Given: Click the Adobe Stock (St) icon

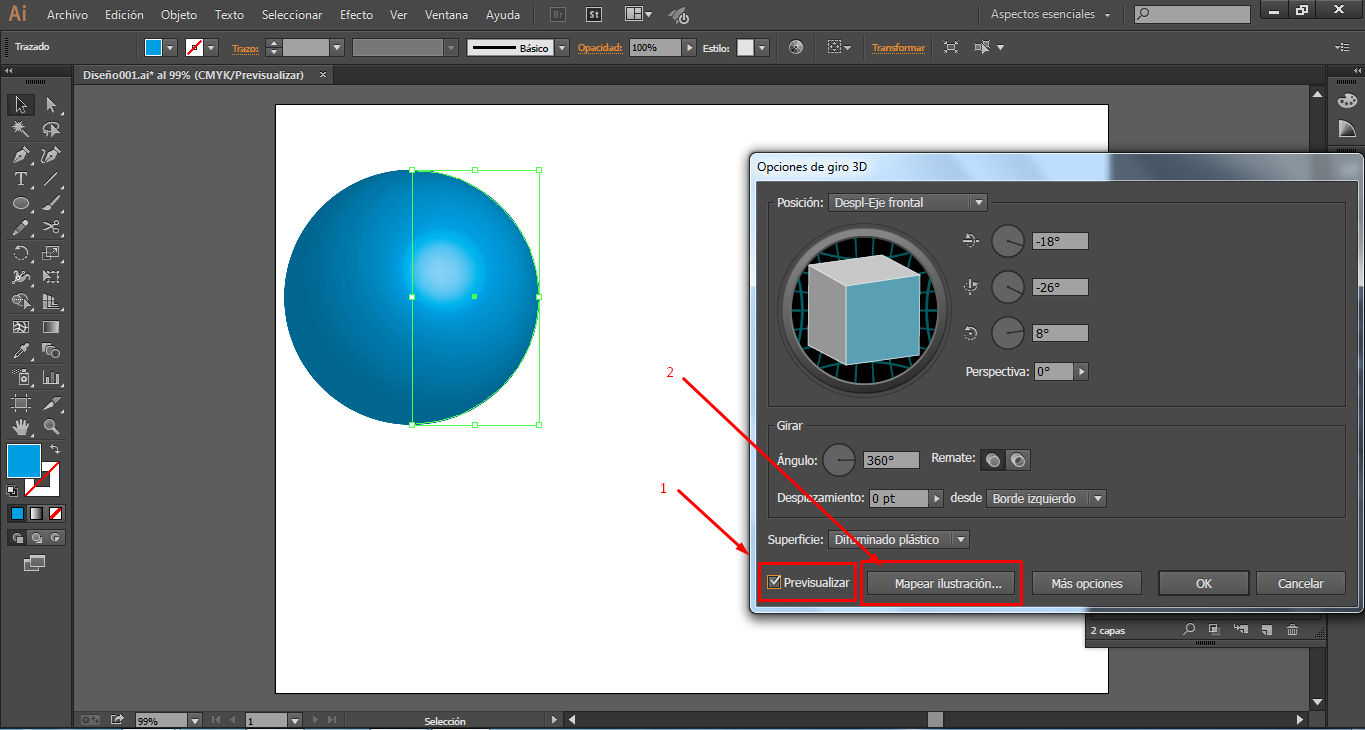Looking at the screenshot, I should [594, 15].
